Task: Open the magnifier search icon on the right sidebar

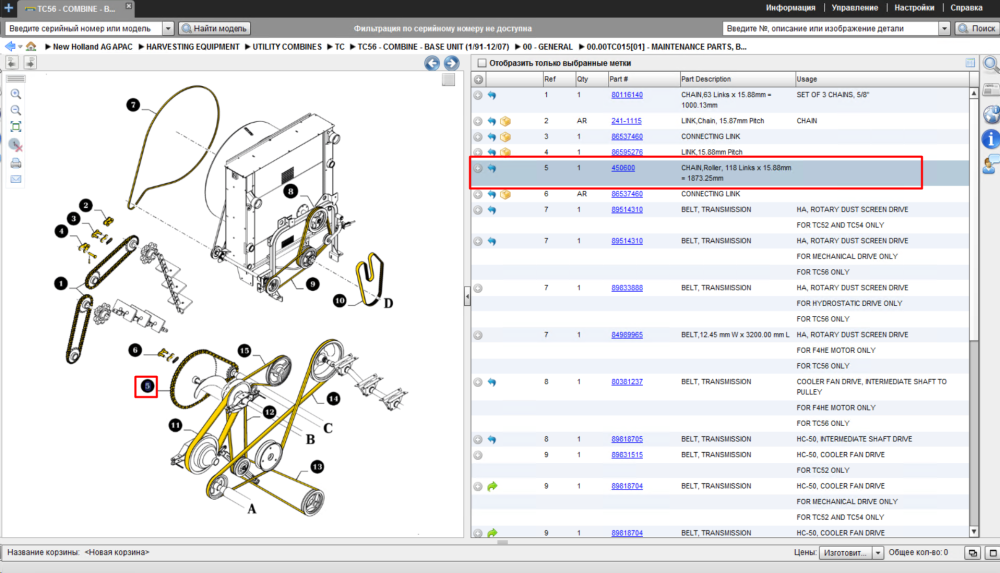Action: pos(991,64)
